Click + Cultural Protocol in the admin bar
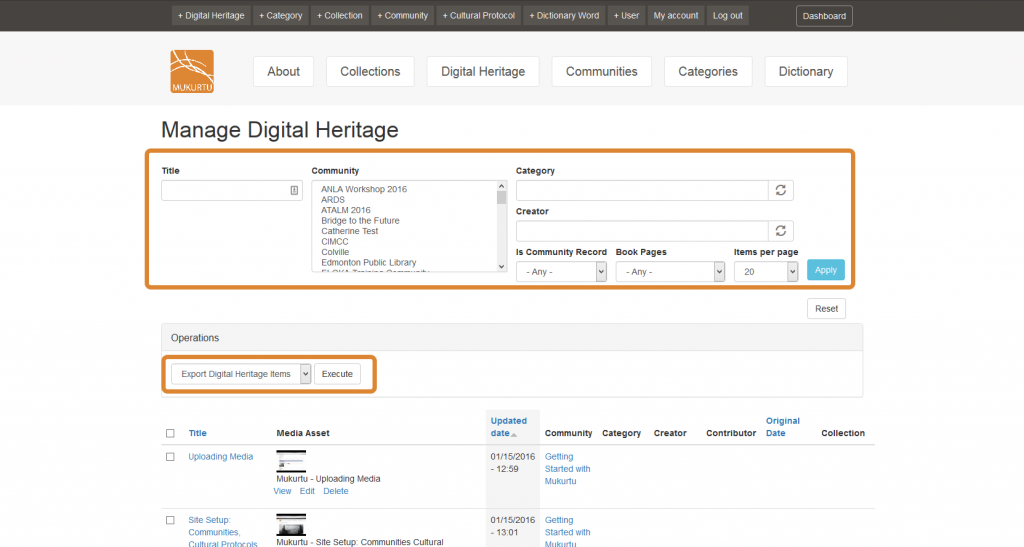The width and height of the screenshot is (1024, 547). (x=479, y=16)
